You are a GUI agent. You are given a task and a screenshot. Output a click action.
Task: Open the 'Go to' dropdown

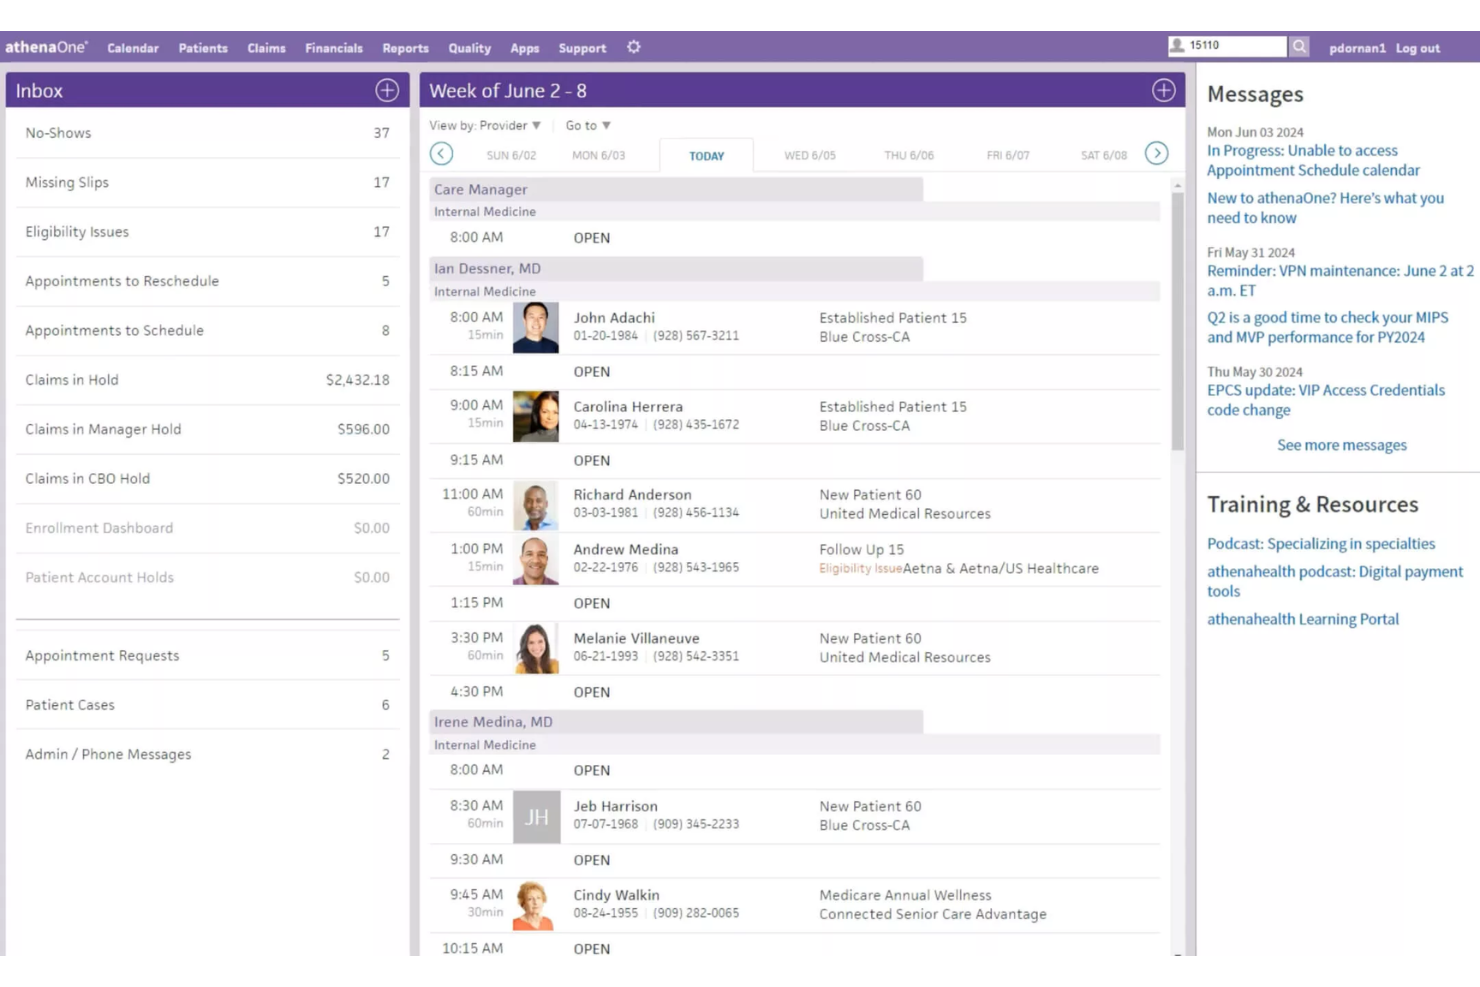586,125
